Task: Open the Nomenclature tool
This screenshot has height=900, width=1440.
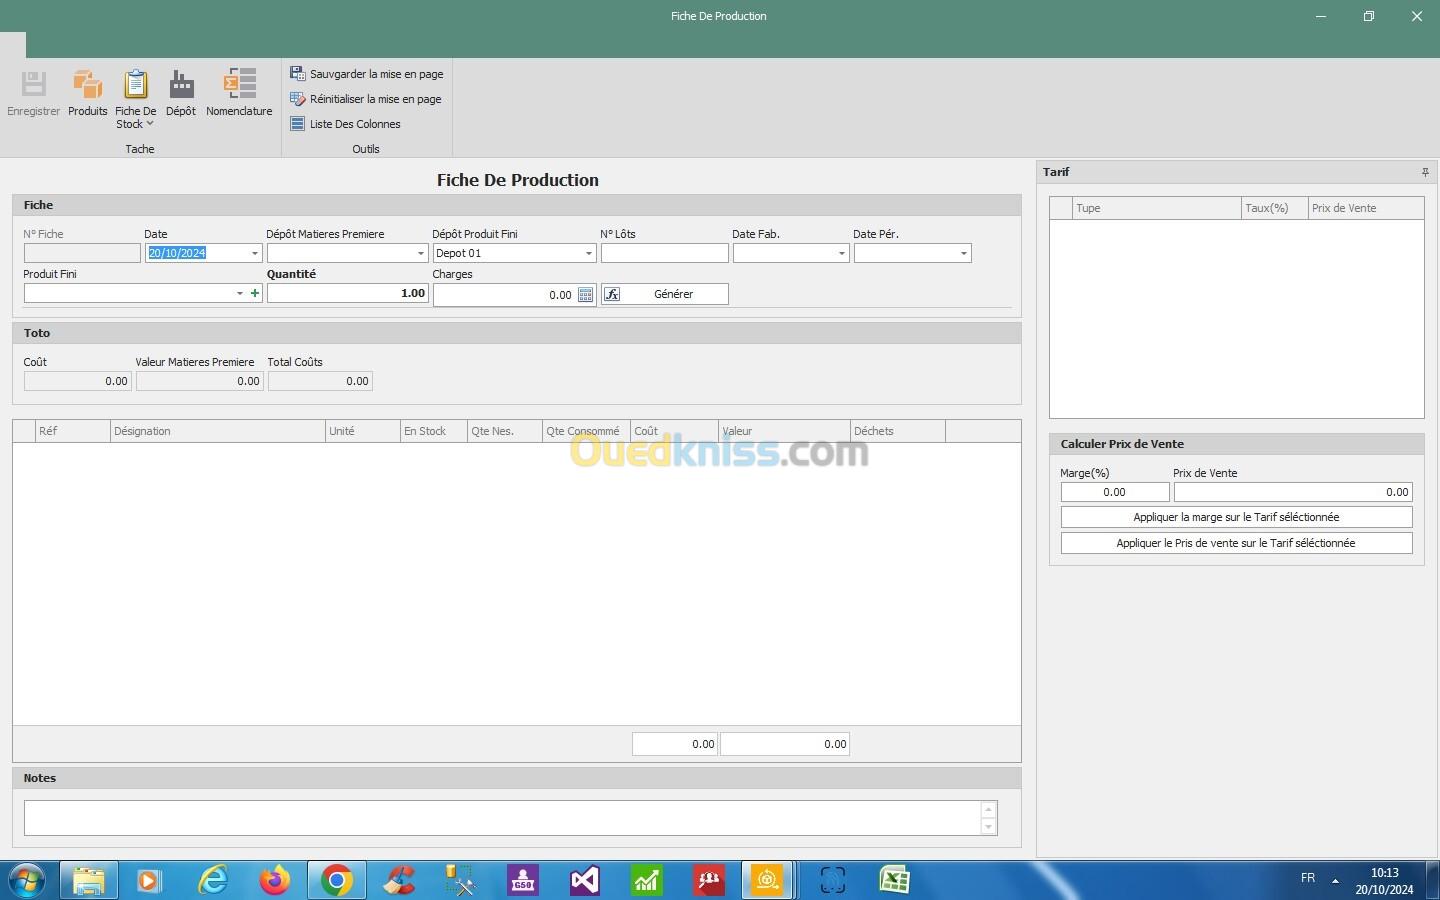Action: coord(239,94)
